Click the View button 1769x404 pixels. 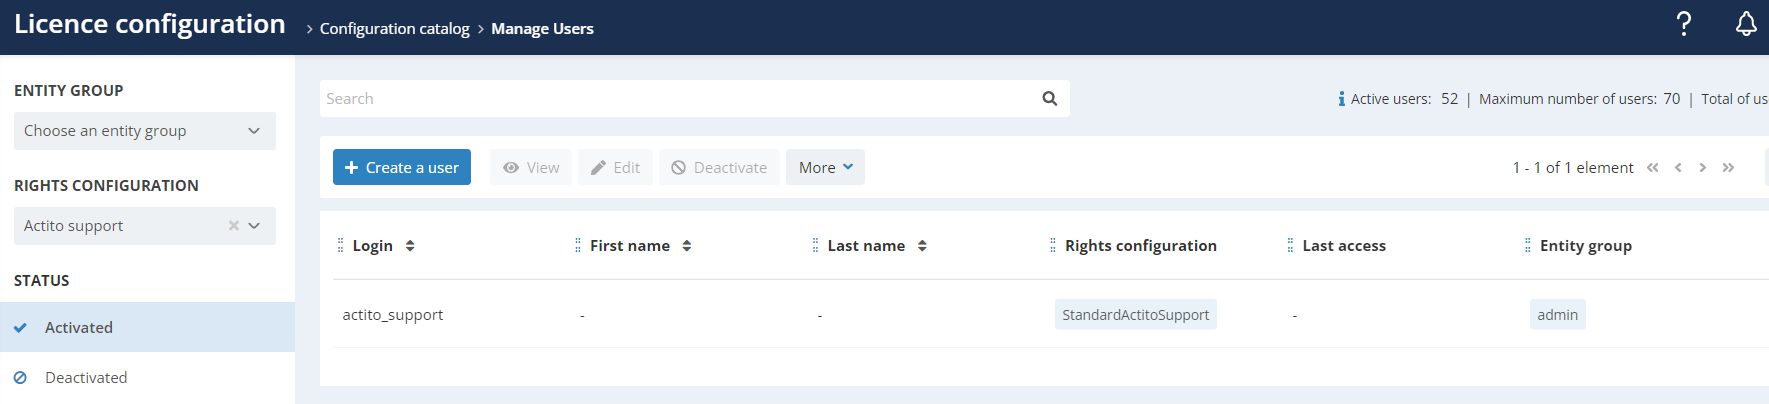pos(531,167)
